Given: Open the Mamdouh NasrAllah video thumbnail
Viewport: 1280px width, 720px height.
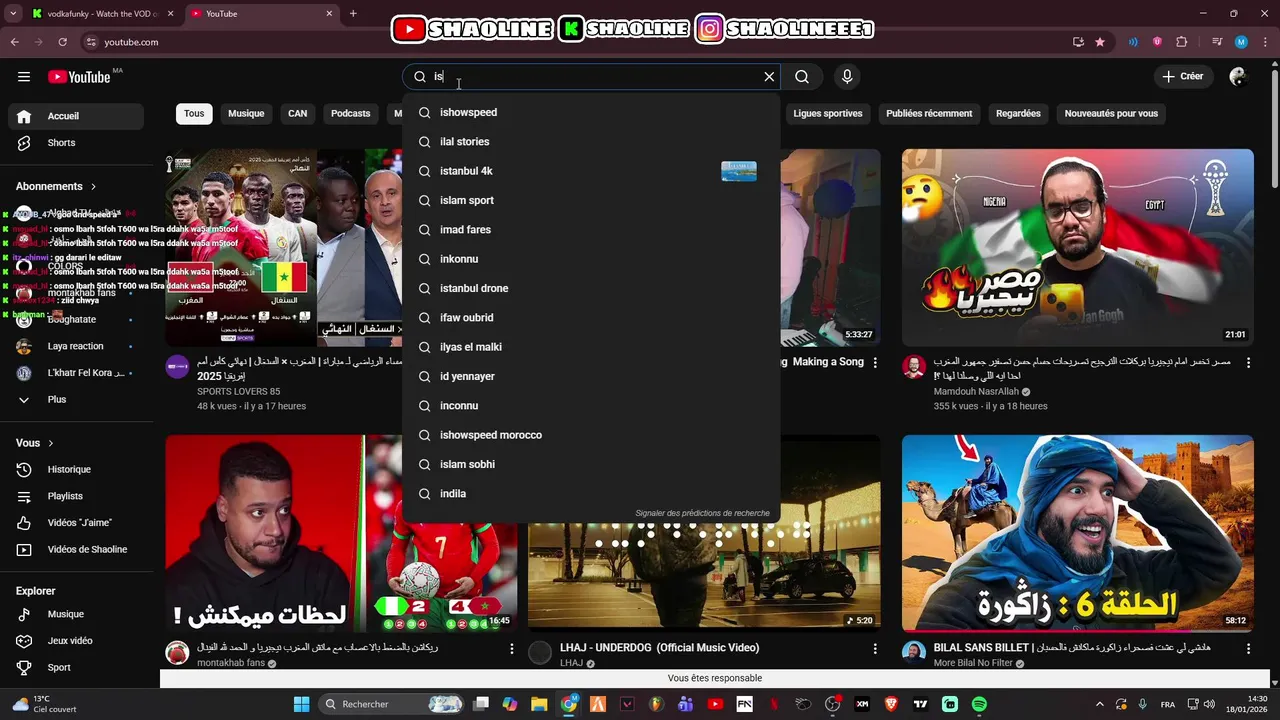Looking at the screenshot, I should (x=1078, y=248).
